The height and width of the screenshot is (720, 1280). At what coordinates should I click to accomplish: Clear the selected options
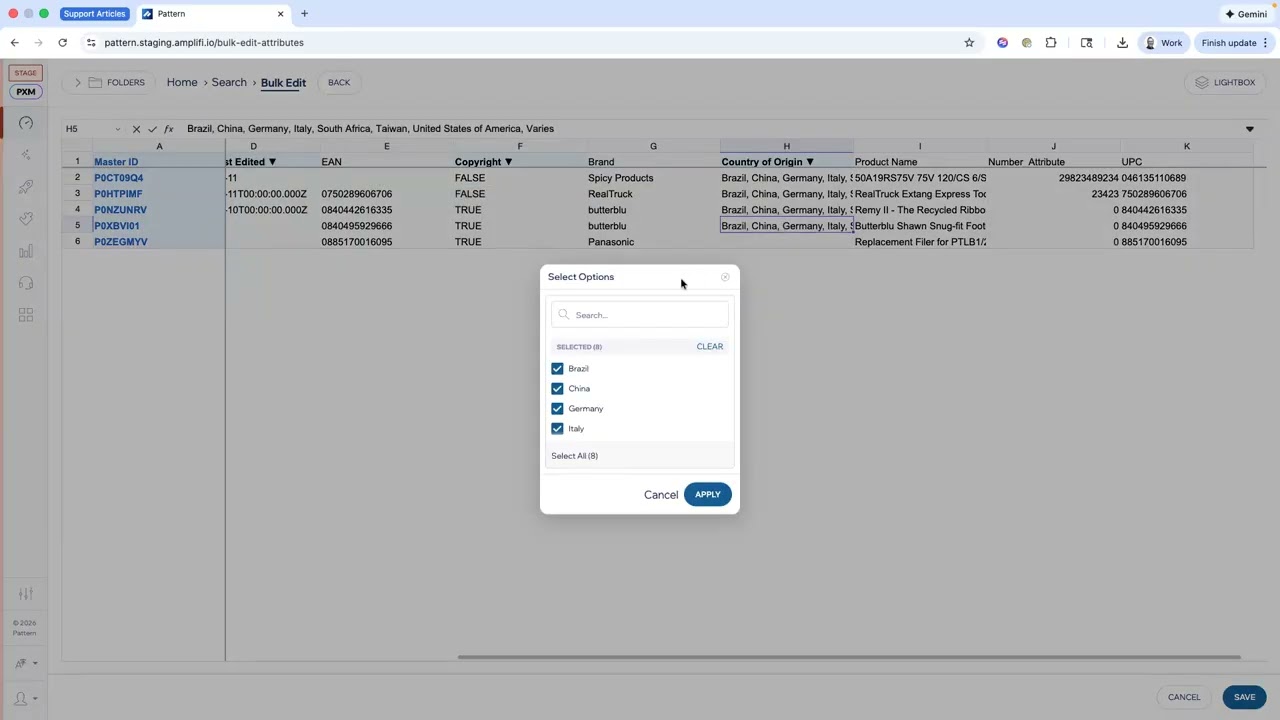tap(710, 347)
